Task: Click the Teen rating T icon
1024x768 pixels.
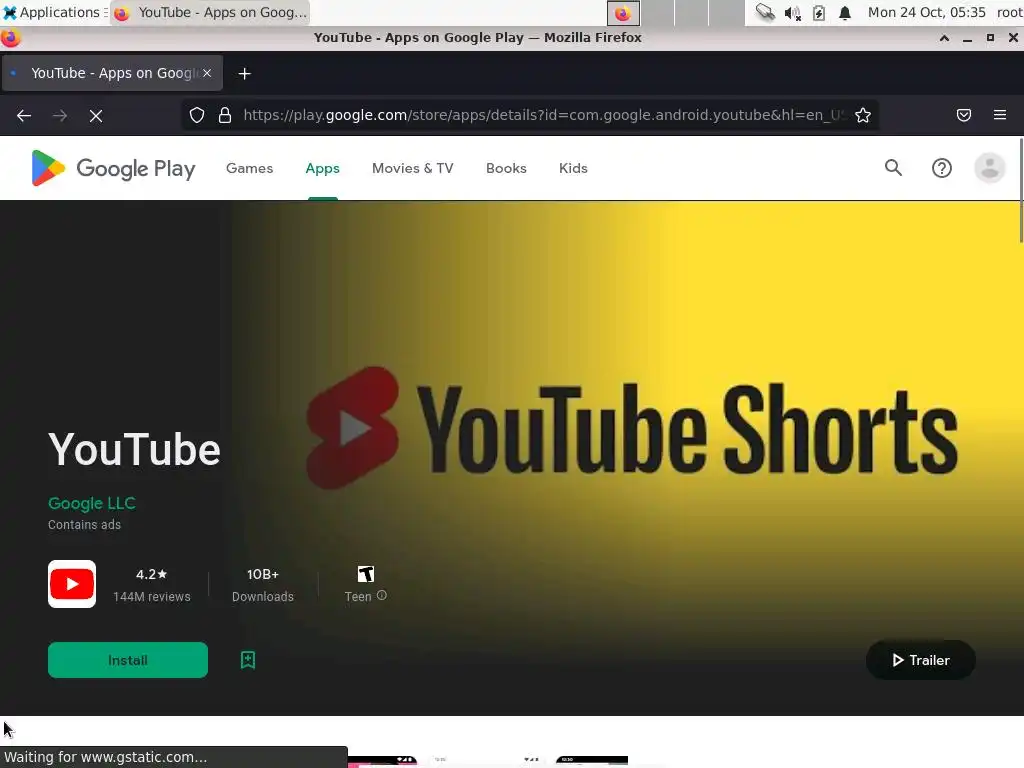Action: pos(366,574)
